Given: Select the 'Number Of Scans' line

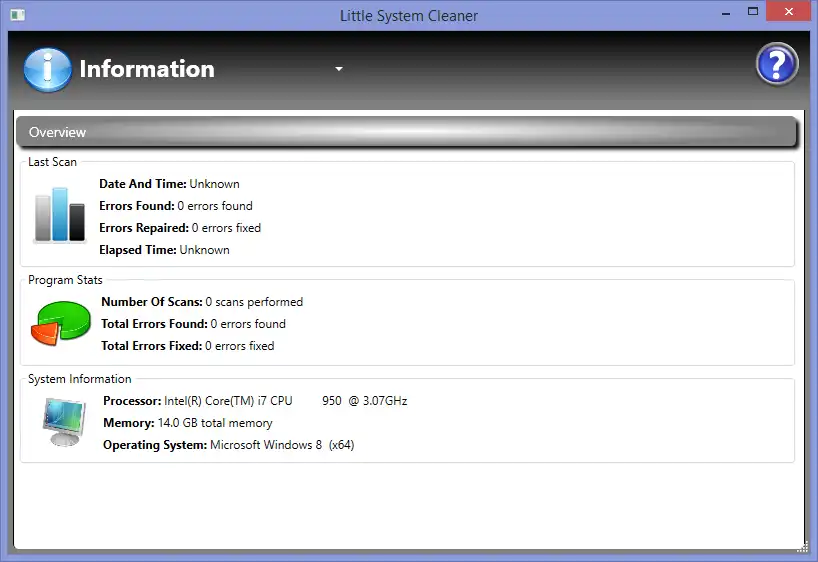Looking at the screenshot, I should [x=202, y=302].
